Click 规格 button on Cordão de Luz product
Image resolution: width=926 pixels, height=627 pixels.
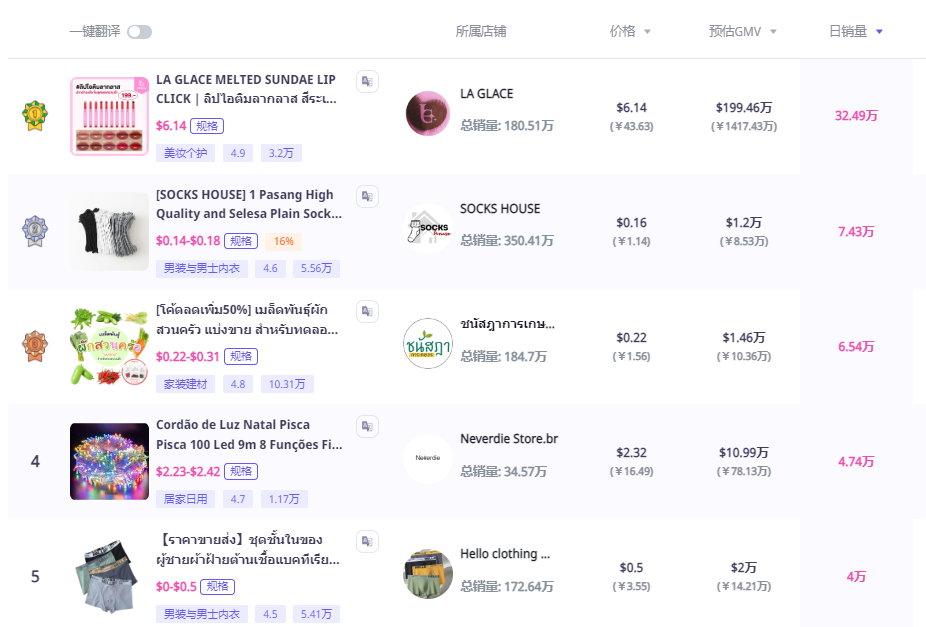241,471
